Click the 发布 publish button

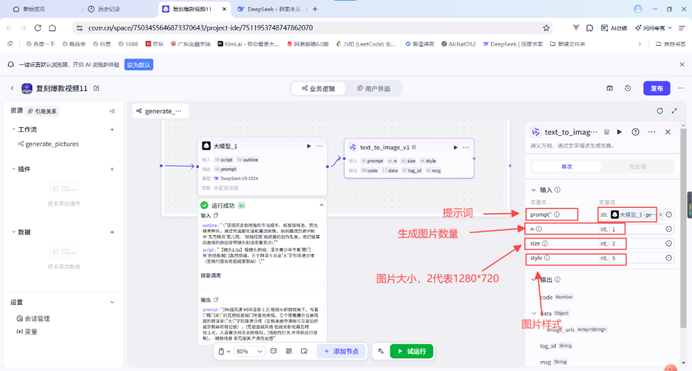tap(656, 88)
